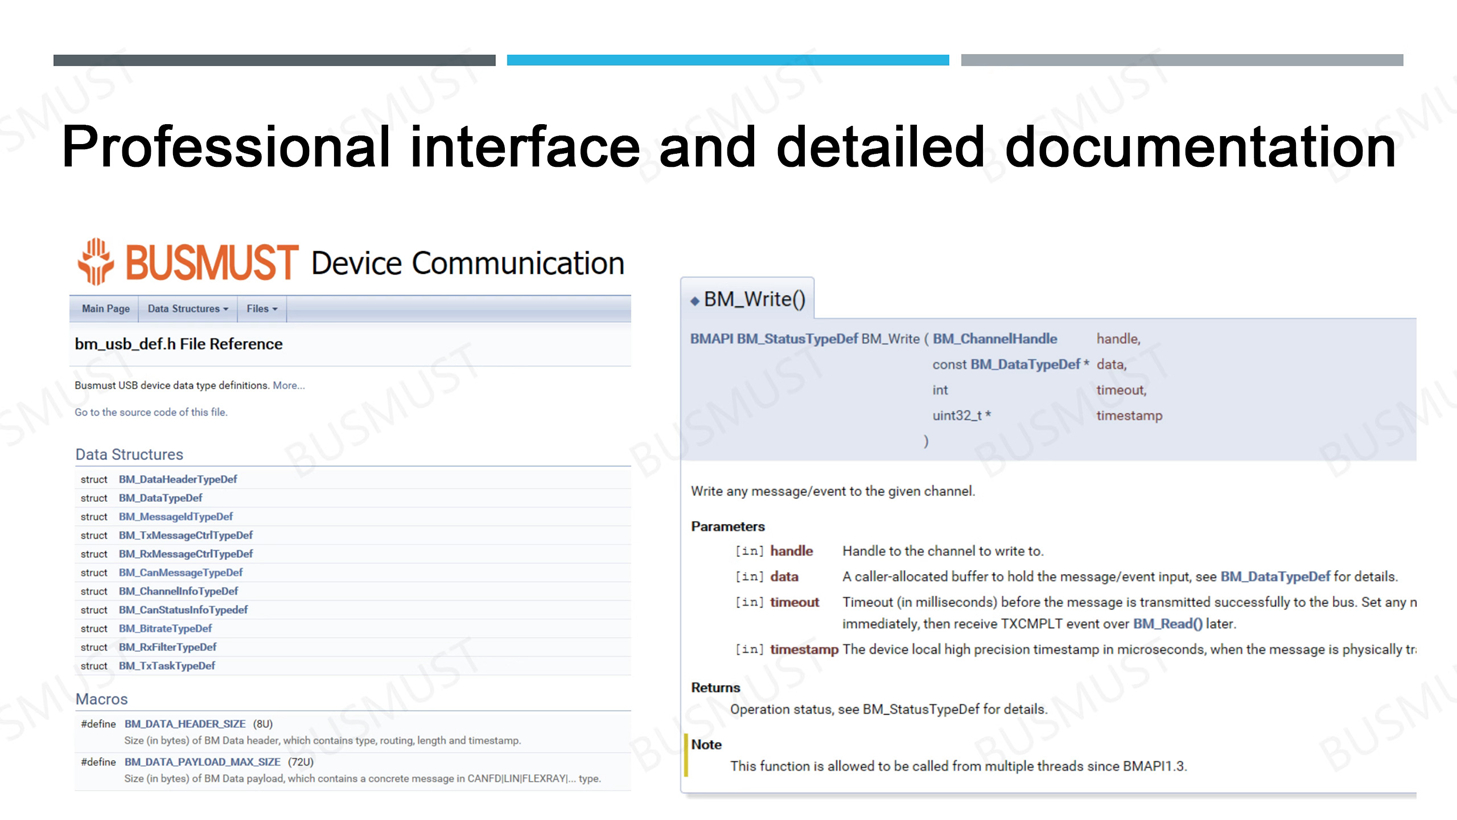Expand the Data Structures dropdown menu
1457x820 pixels.
tap(188, 309)
